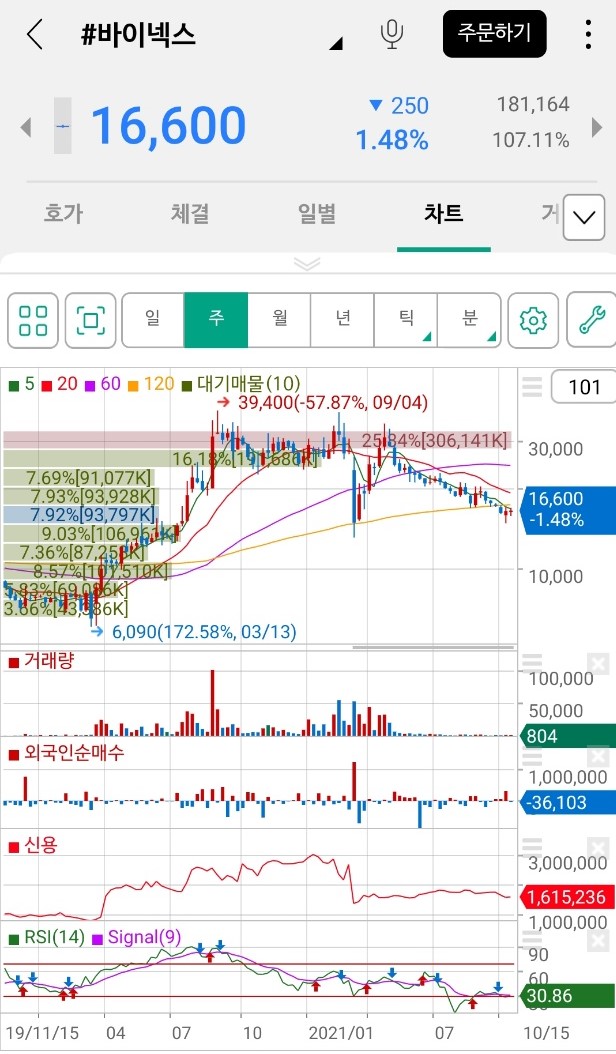Close the 외국인순매수 panel

point(597,756)
